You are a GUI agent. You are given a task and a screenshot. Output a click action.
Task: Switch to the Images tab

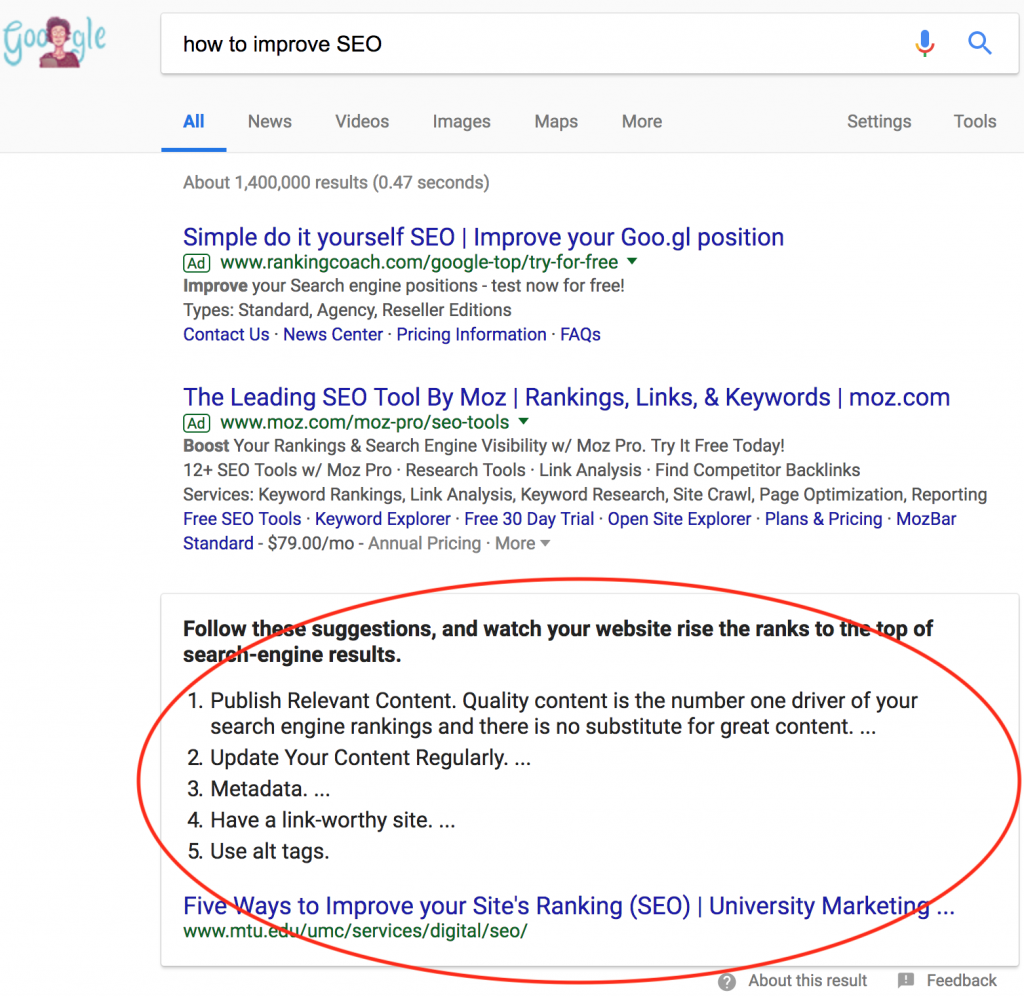[x=461, y=121]
